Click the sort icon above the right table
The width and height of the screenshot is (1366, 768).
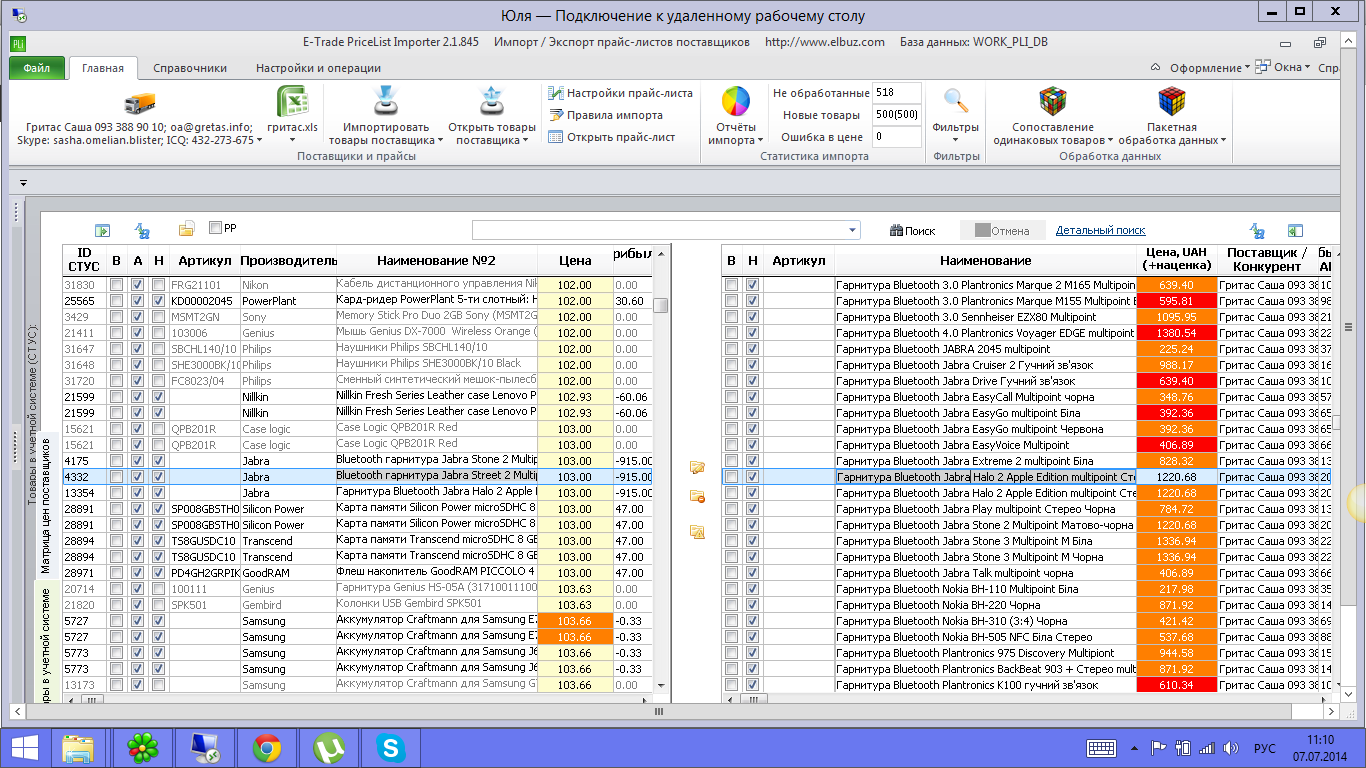coord(1257,230)
